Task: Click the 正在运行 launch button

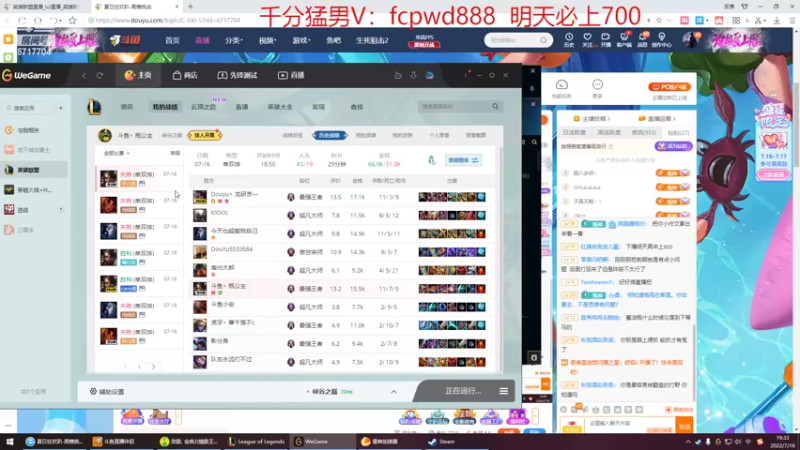Action: click(463, 391)
